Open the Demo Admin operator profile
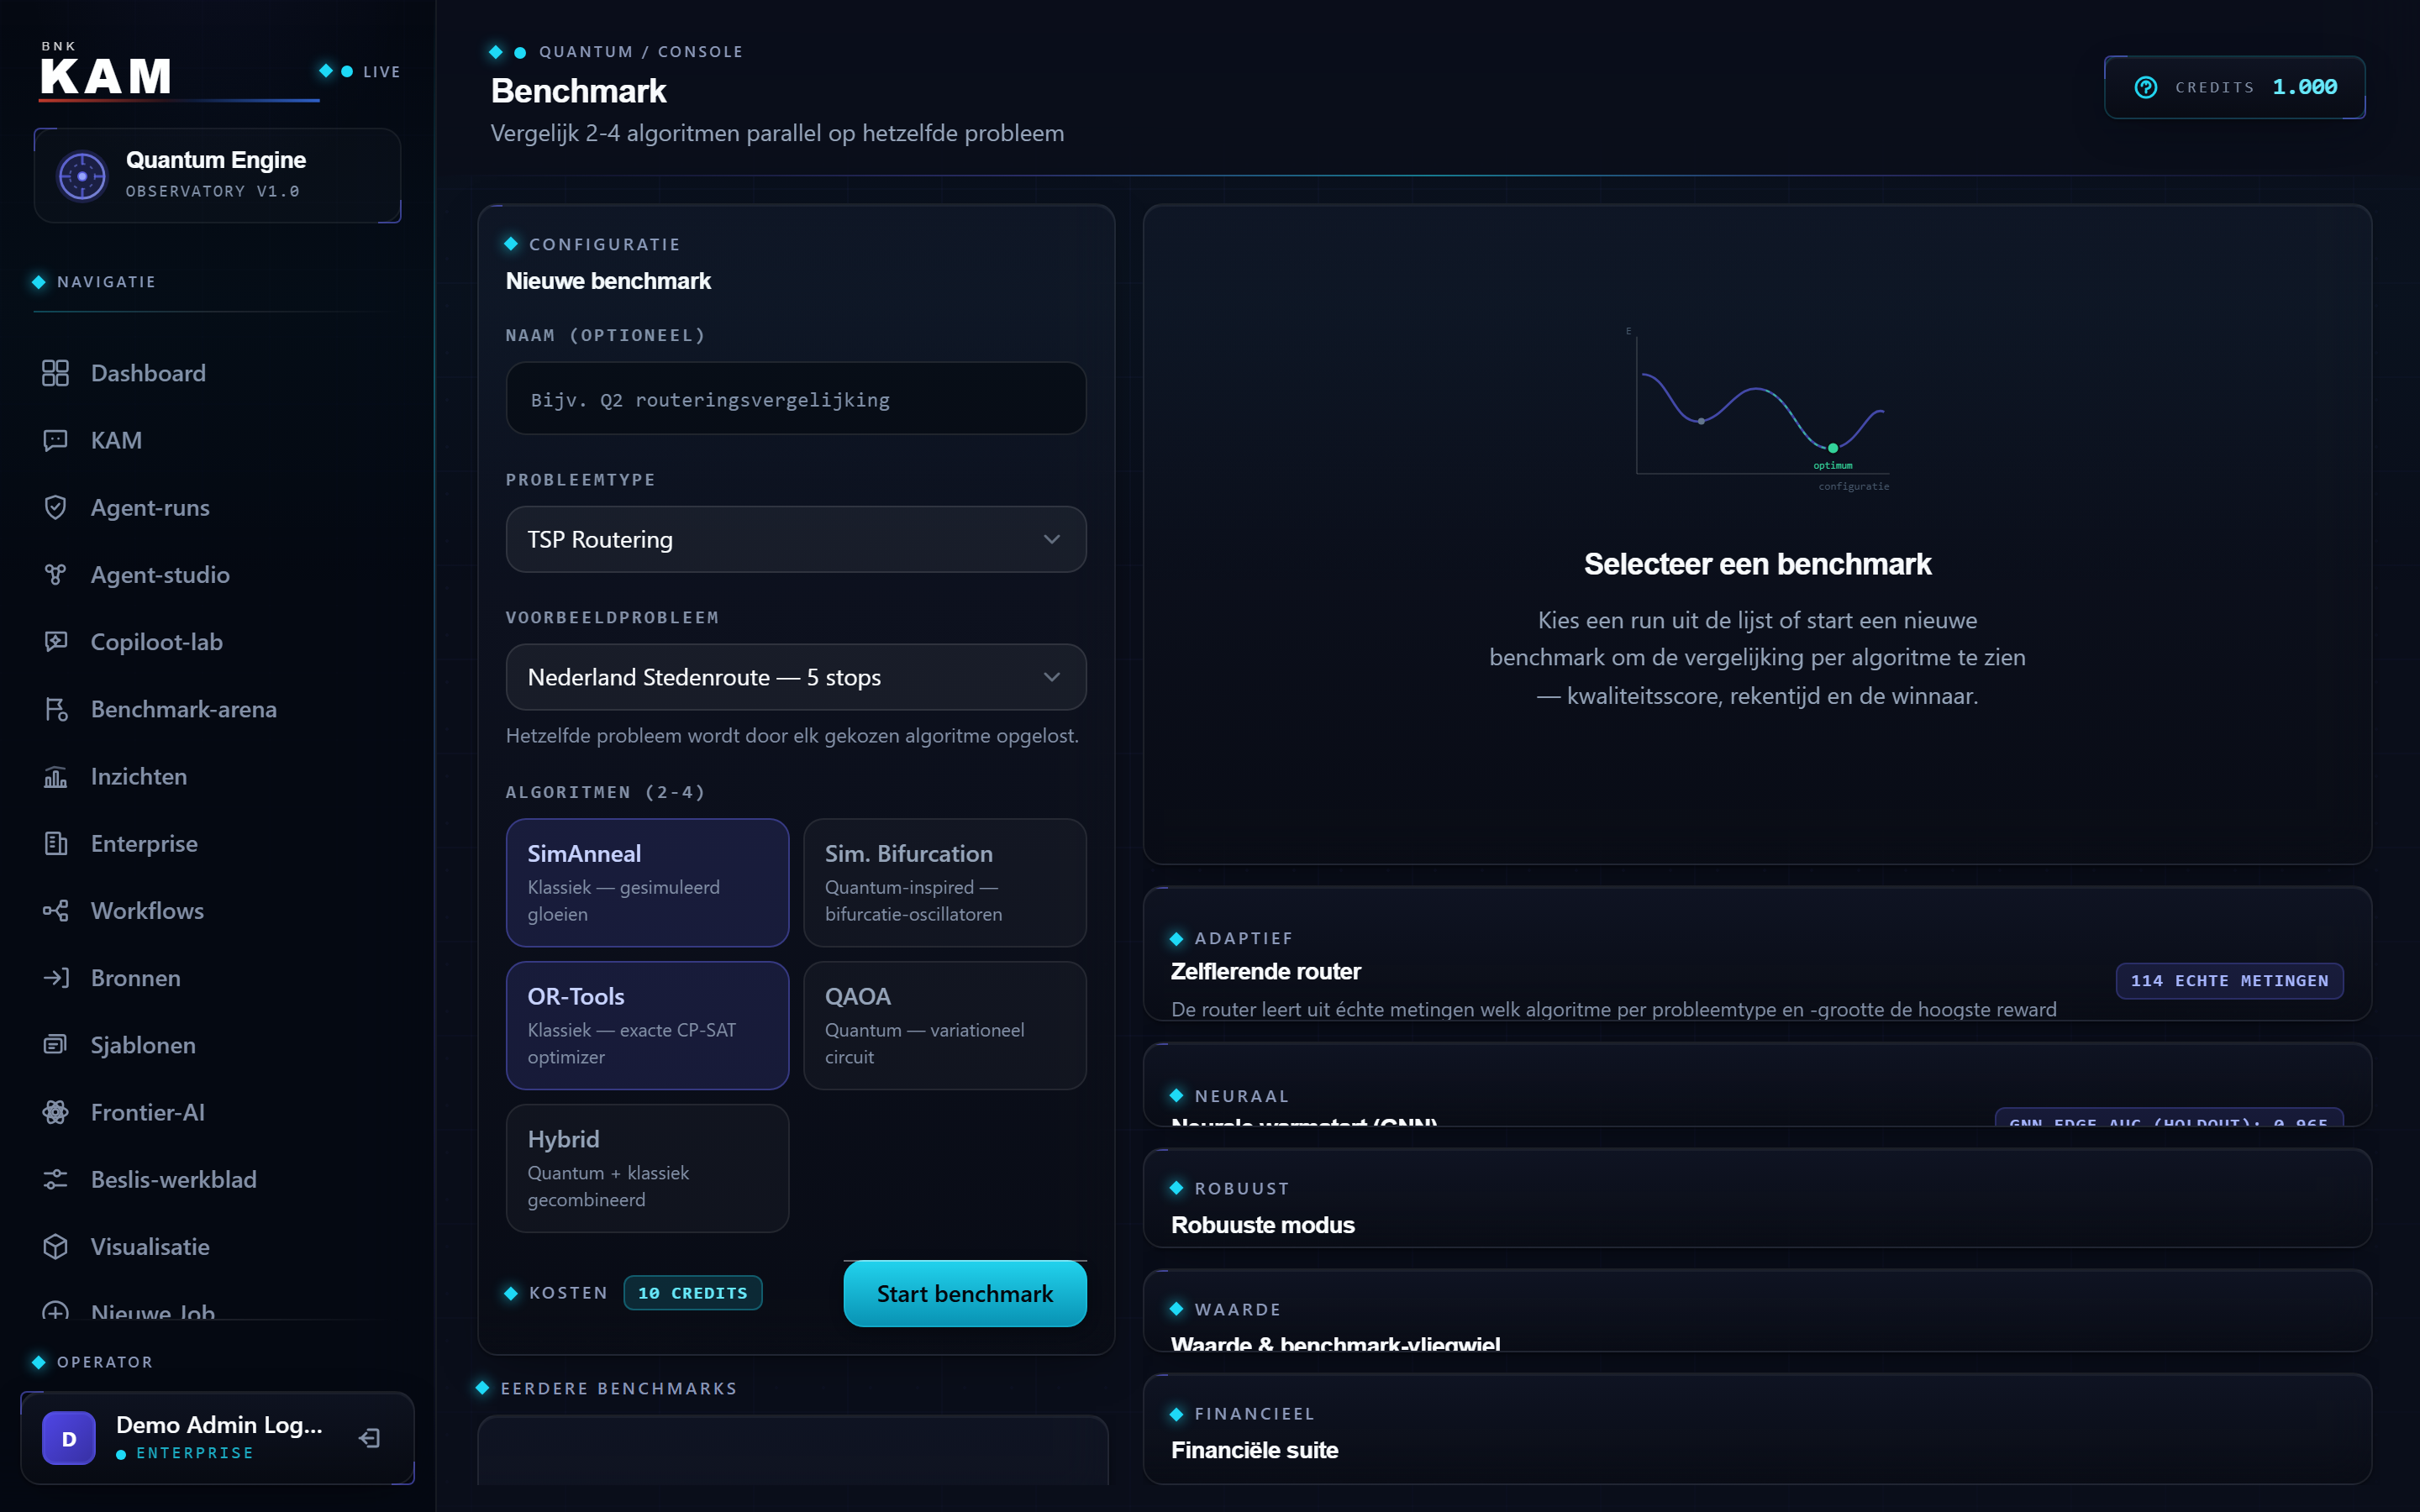Image resolution: width=2420 pixels, height=1512 pixels. coord(217,1438)
